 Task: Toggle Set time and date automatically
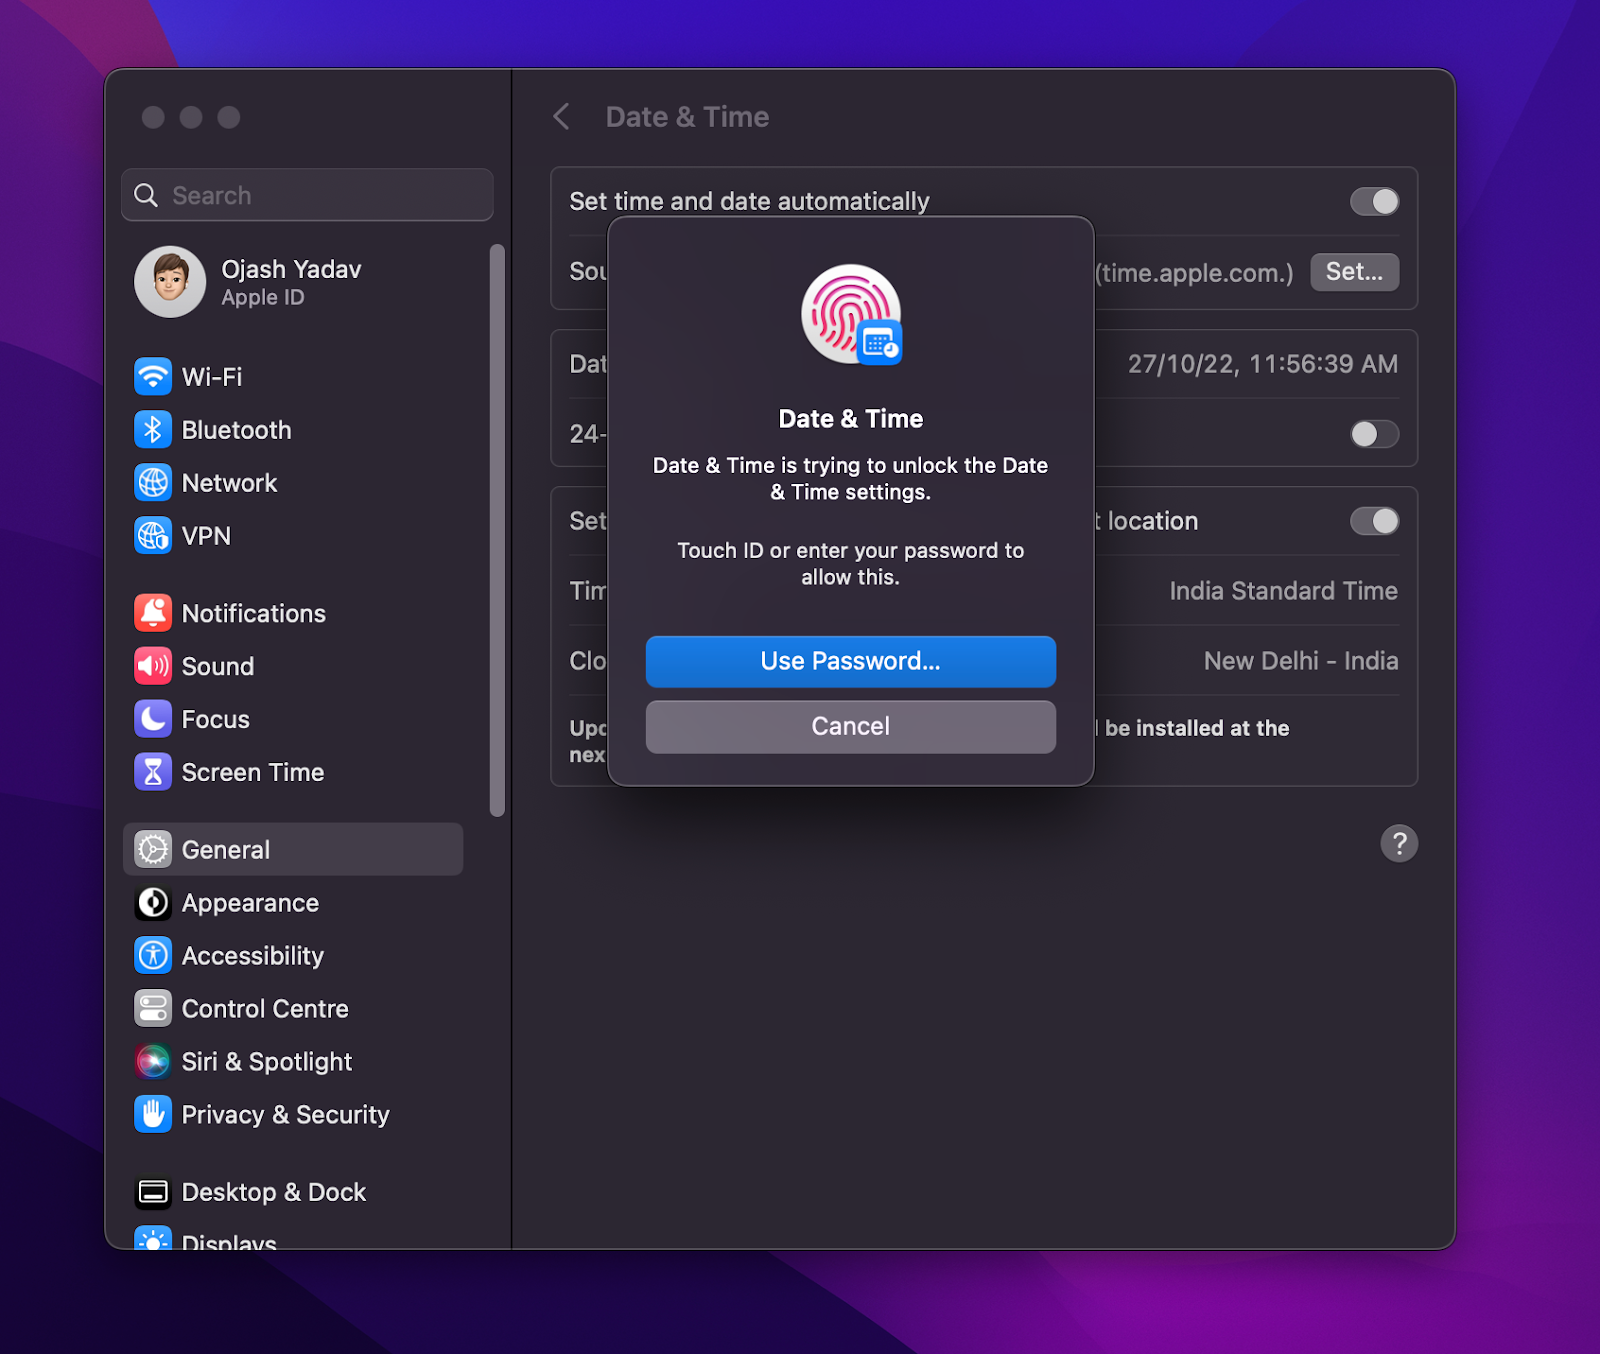pos(1374,201)
